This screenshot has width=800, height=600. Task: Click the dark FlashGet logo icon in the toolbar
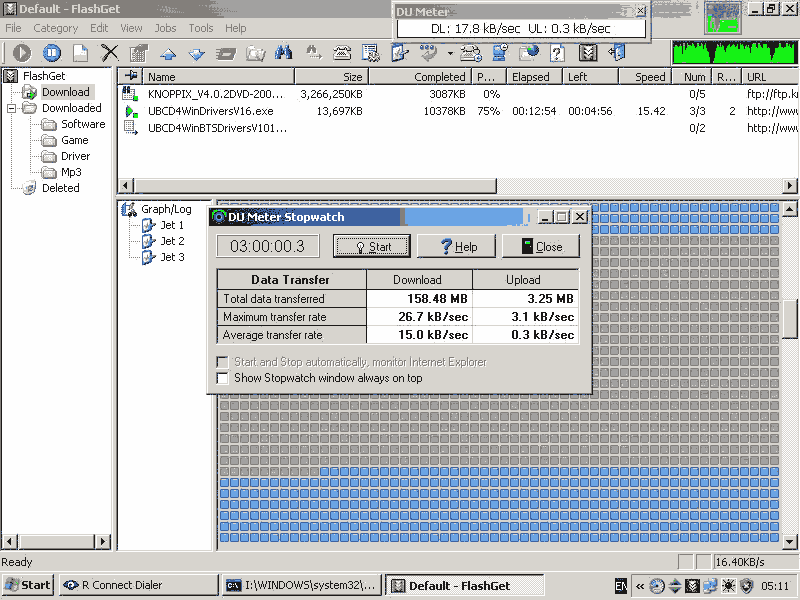(x=588, y=53)
